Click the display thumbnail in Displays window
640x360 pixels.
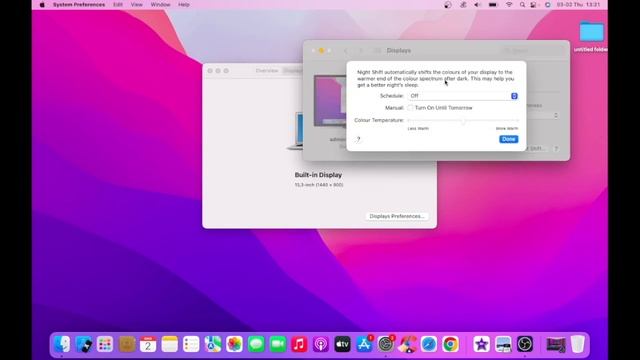point(330,101)
